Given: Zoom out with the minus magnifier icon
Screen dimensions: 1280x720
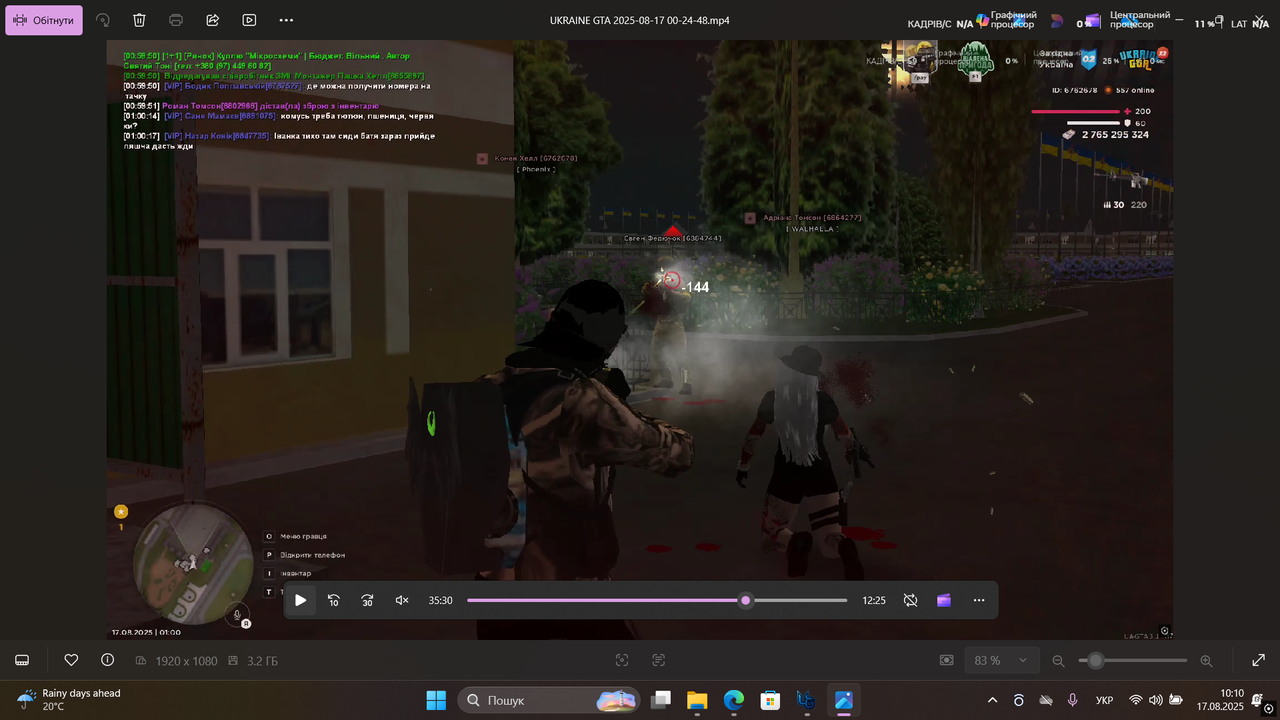Looking at the screenshot, I should 1058,660.
